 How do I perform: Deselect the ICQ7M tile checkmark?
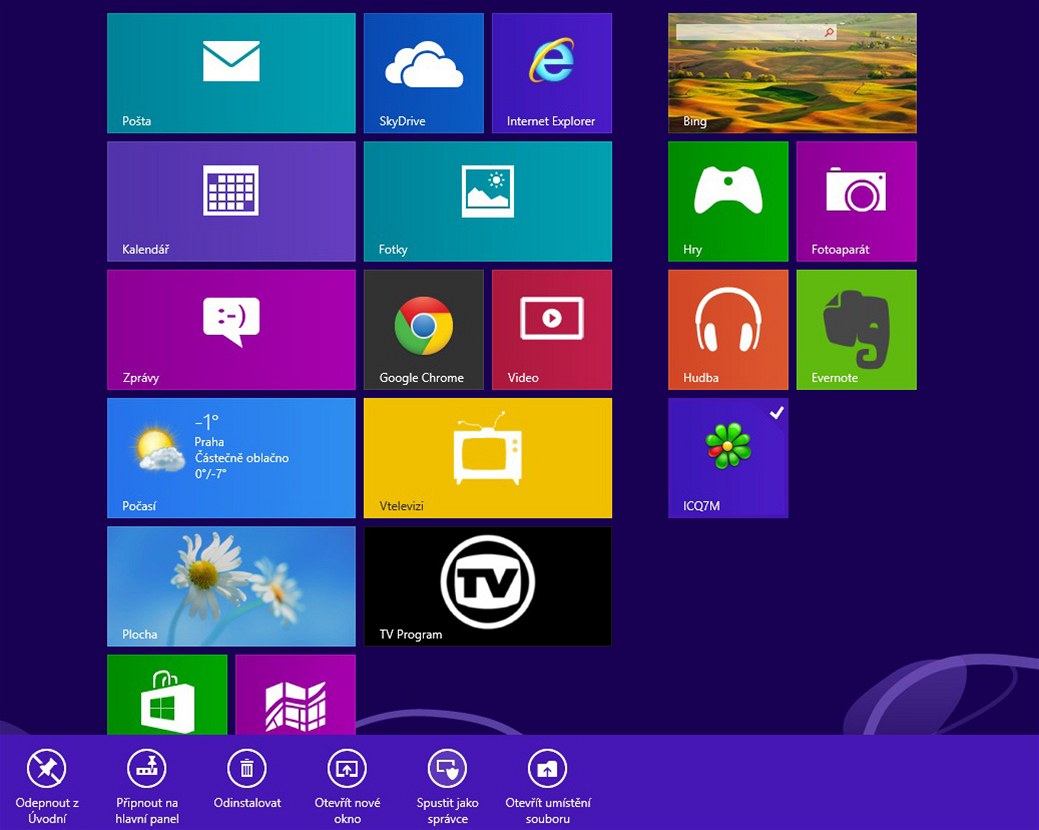tap(777, 413)
